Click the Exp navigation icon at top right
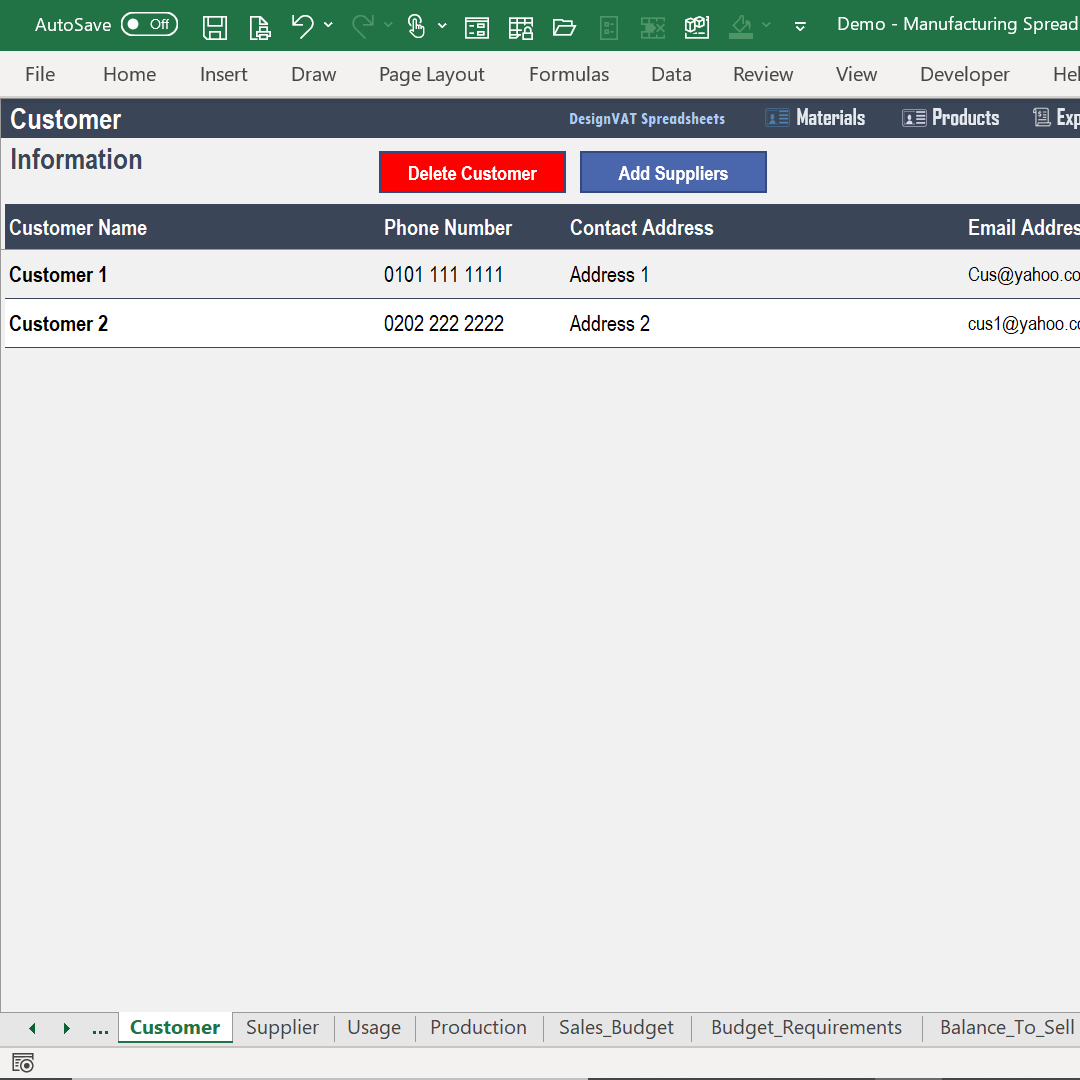Screen dimensions: 1080x1080 click(x=1040, y=117)
